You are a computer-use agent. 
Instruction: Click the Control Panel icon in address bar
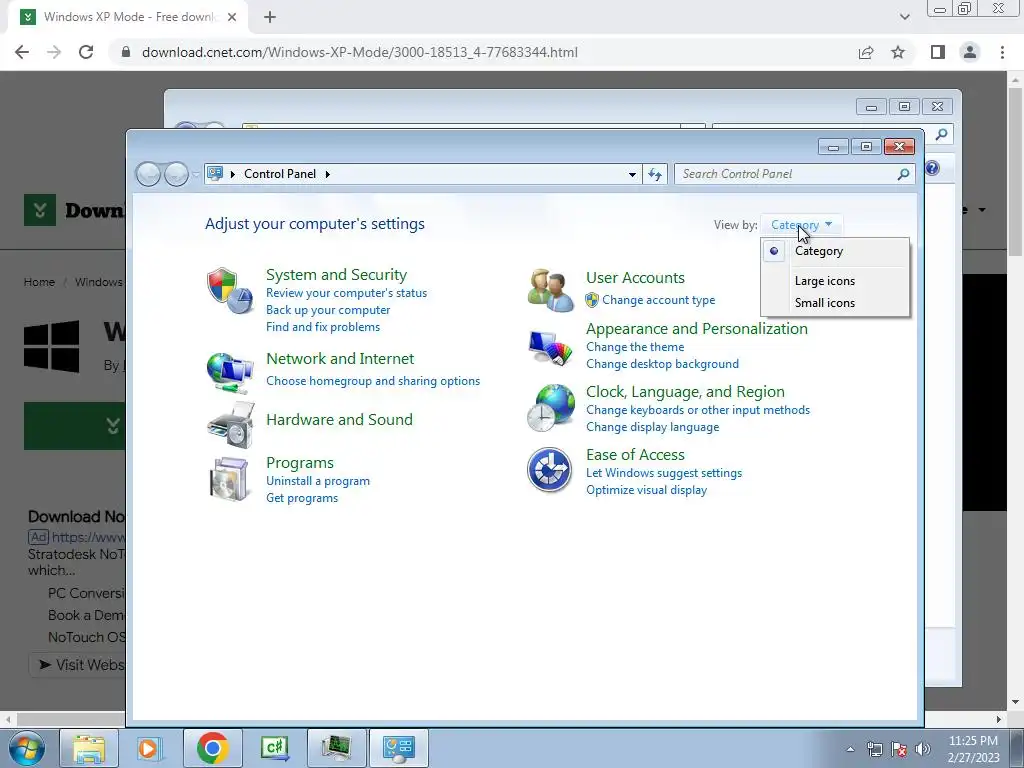(215, 174)
